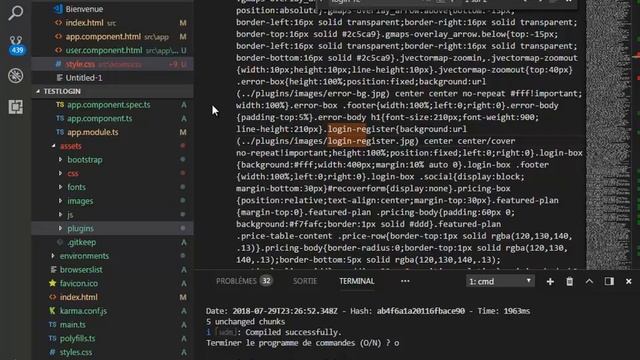This screenshot has width=640, height=360.
Task: Open the Debug view icon
Action: click(16, 76)
